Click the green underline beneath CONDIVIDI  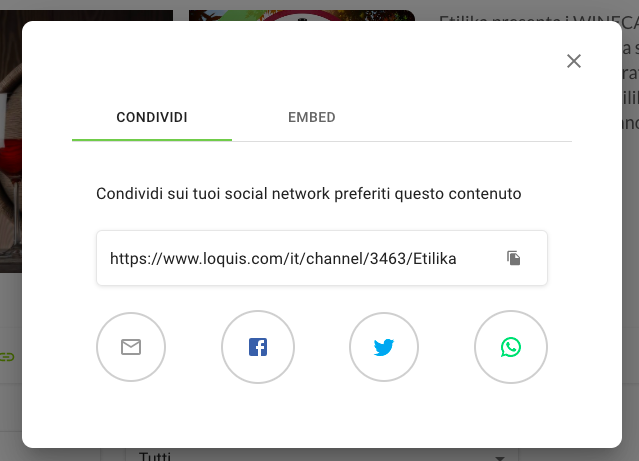pyautogui.click(x=152, y=140)
